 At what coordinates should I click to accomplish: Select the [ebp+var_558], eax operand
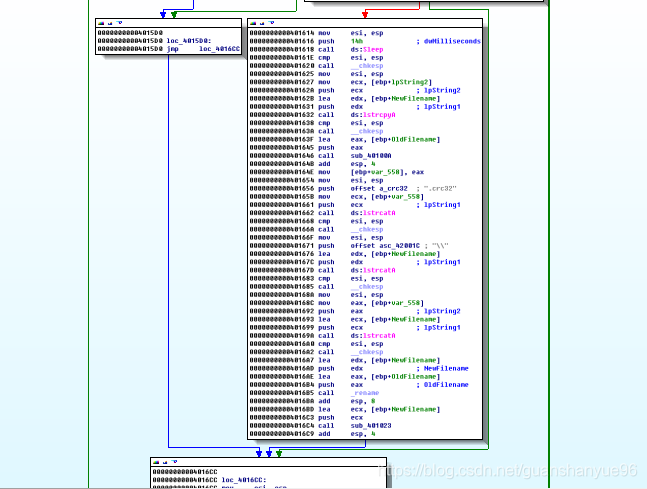pyautogui.click(x=387, y=172)
